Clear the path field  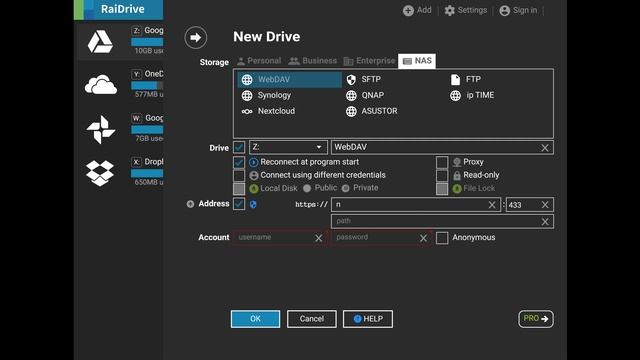545,222
